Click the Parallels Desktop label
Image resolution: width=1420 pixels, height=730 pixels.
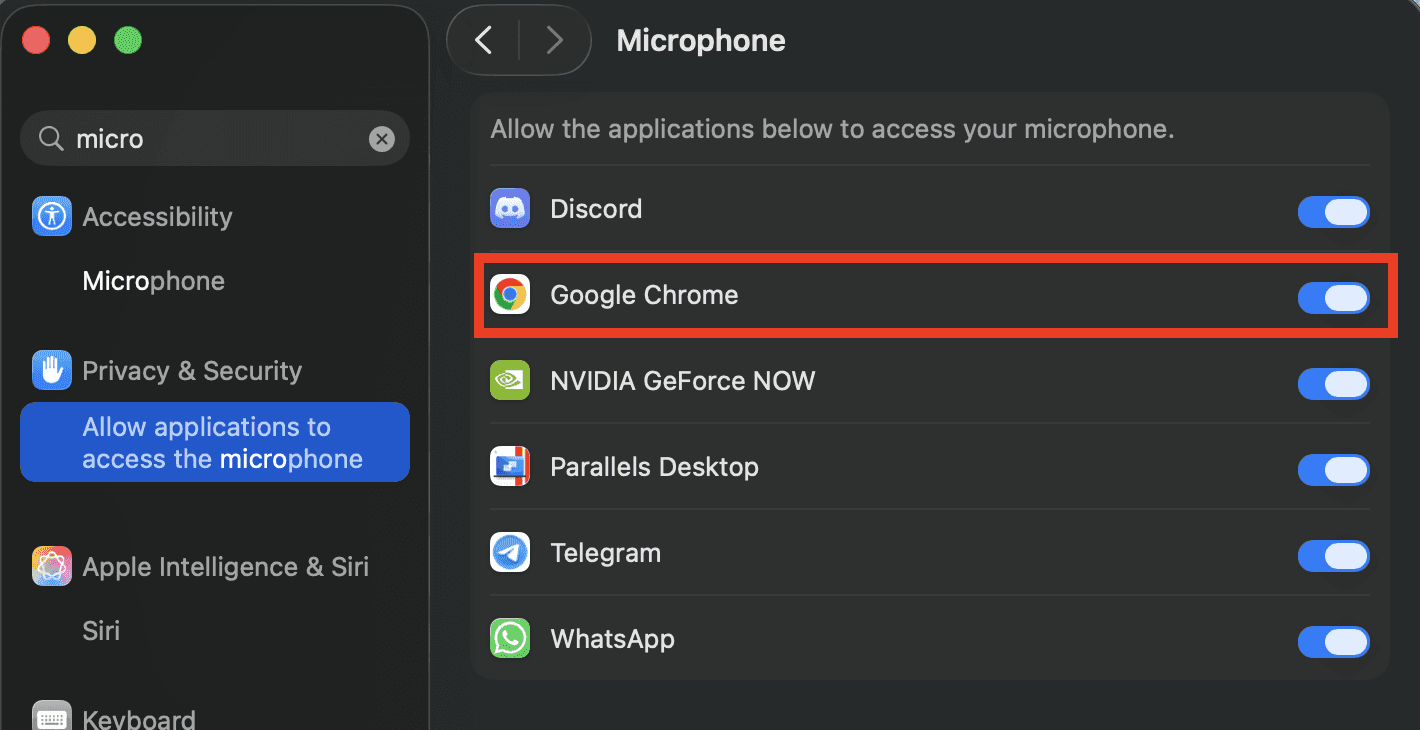coord(655,467)
